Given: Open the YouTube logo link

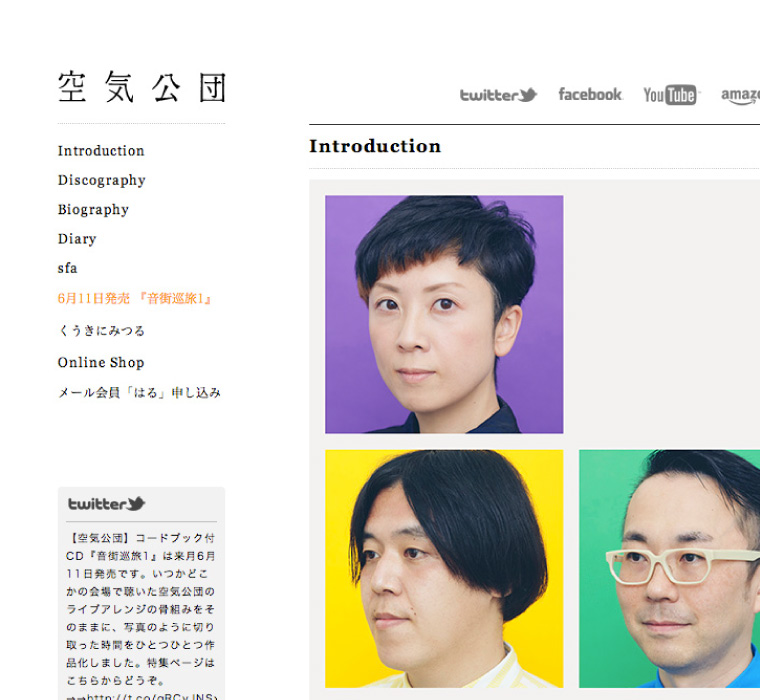Looking at the screenshot, I should click(x=670, y=95).
